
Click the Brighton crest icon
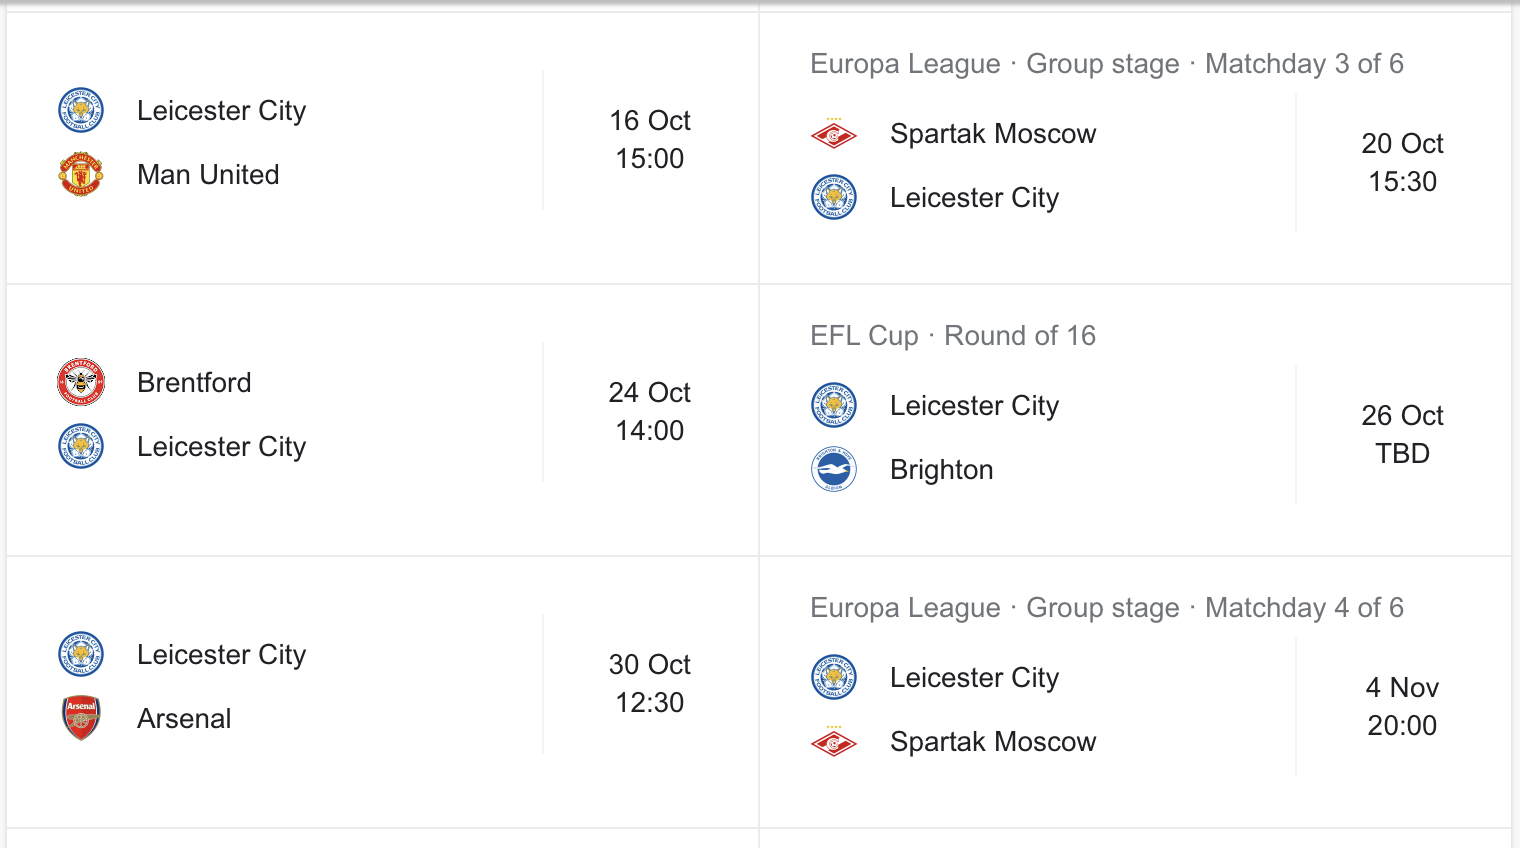tap(834, 469)
